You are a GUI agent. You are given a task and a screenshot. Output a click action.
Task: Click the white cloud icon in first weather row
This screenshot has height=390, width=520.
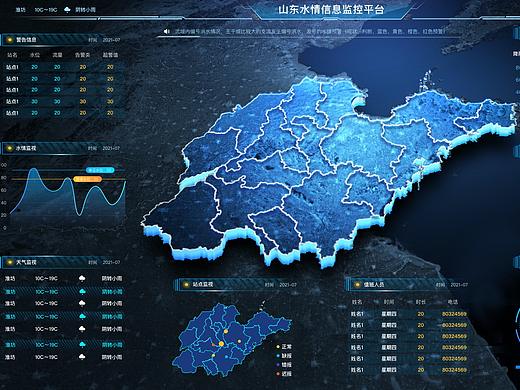82,278
